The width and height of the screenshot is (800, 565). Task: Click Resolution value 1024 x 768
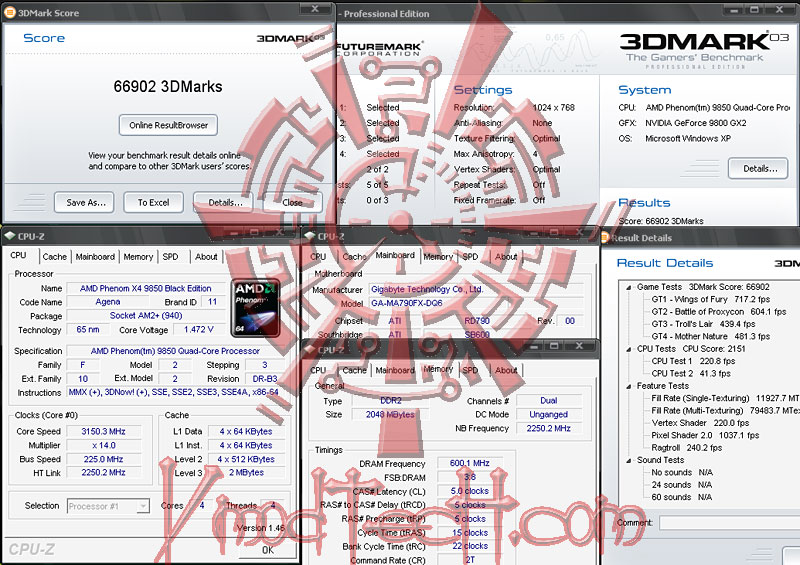554,108
